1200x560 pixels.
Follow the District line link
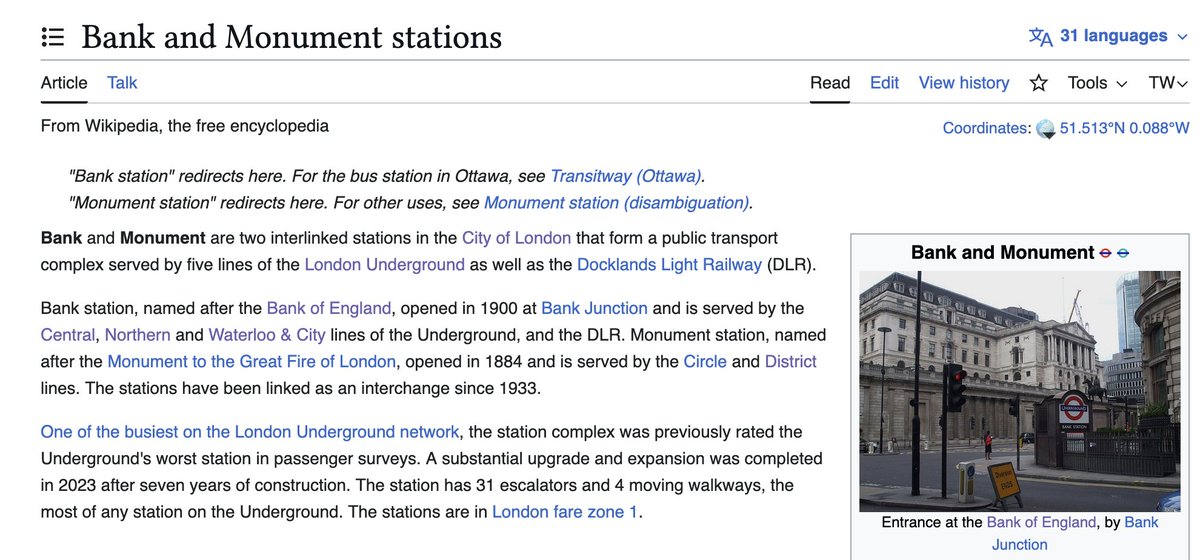tap(791, 361)
